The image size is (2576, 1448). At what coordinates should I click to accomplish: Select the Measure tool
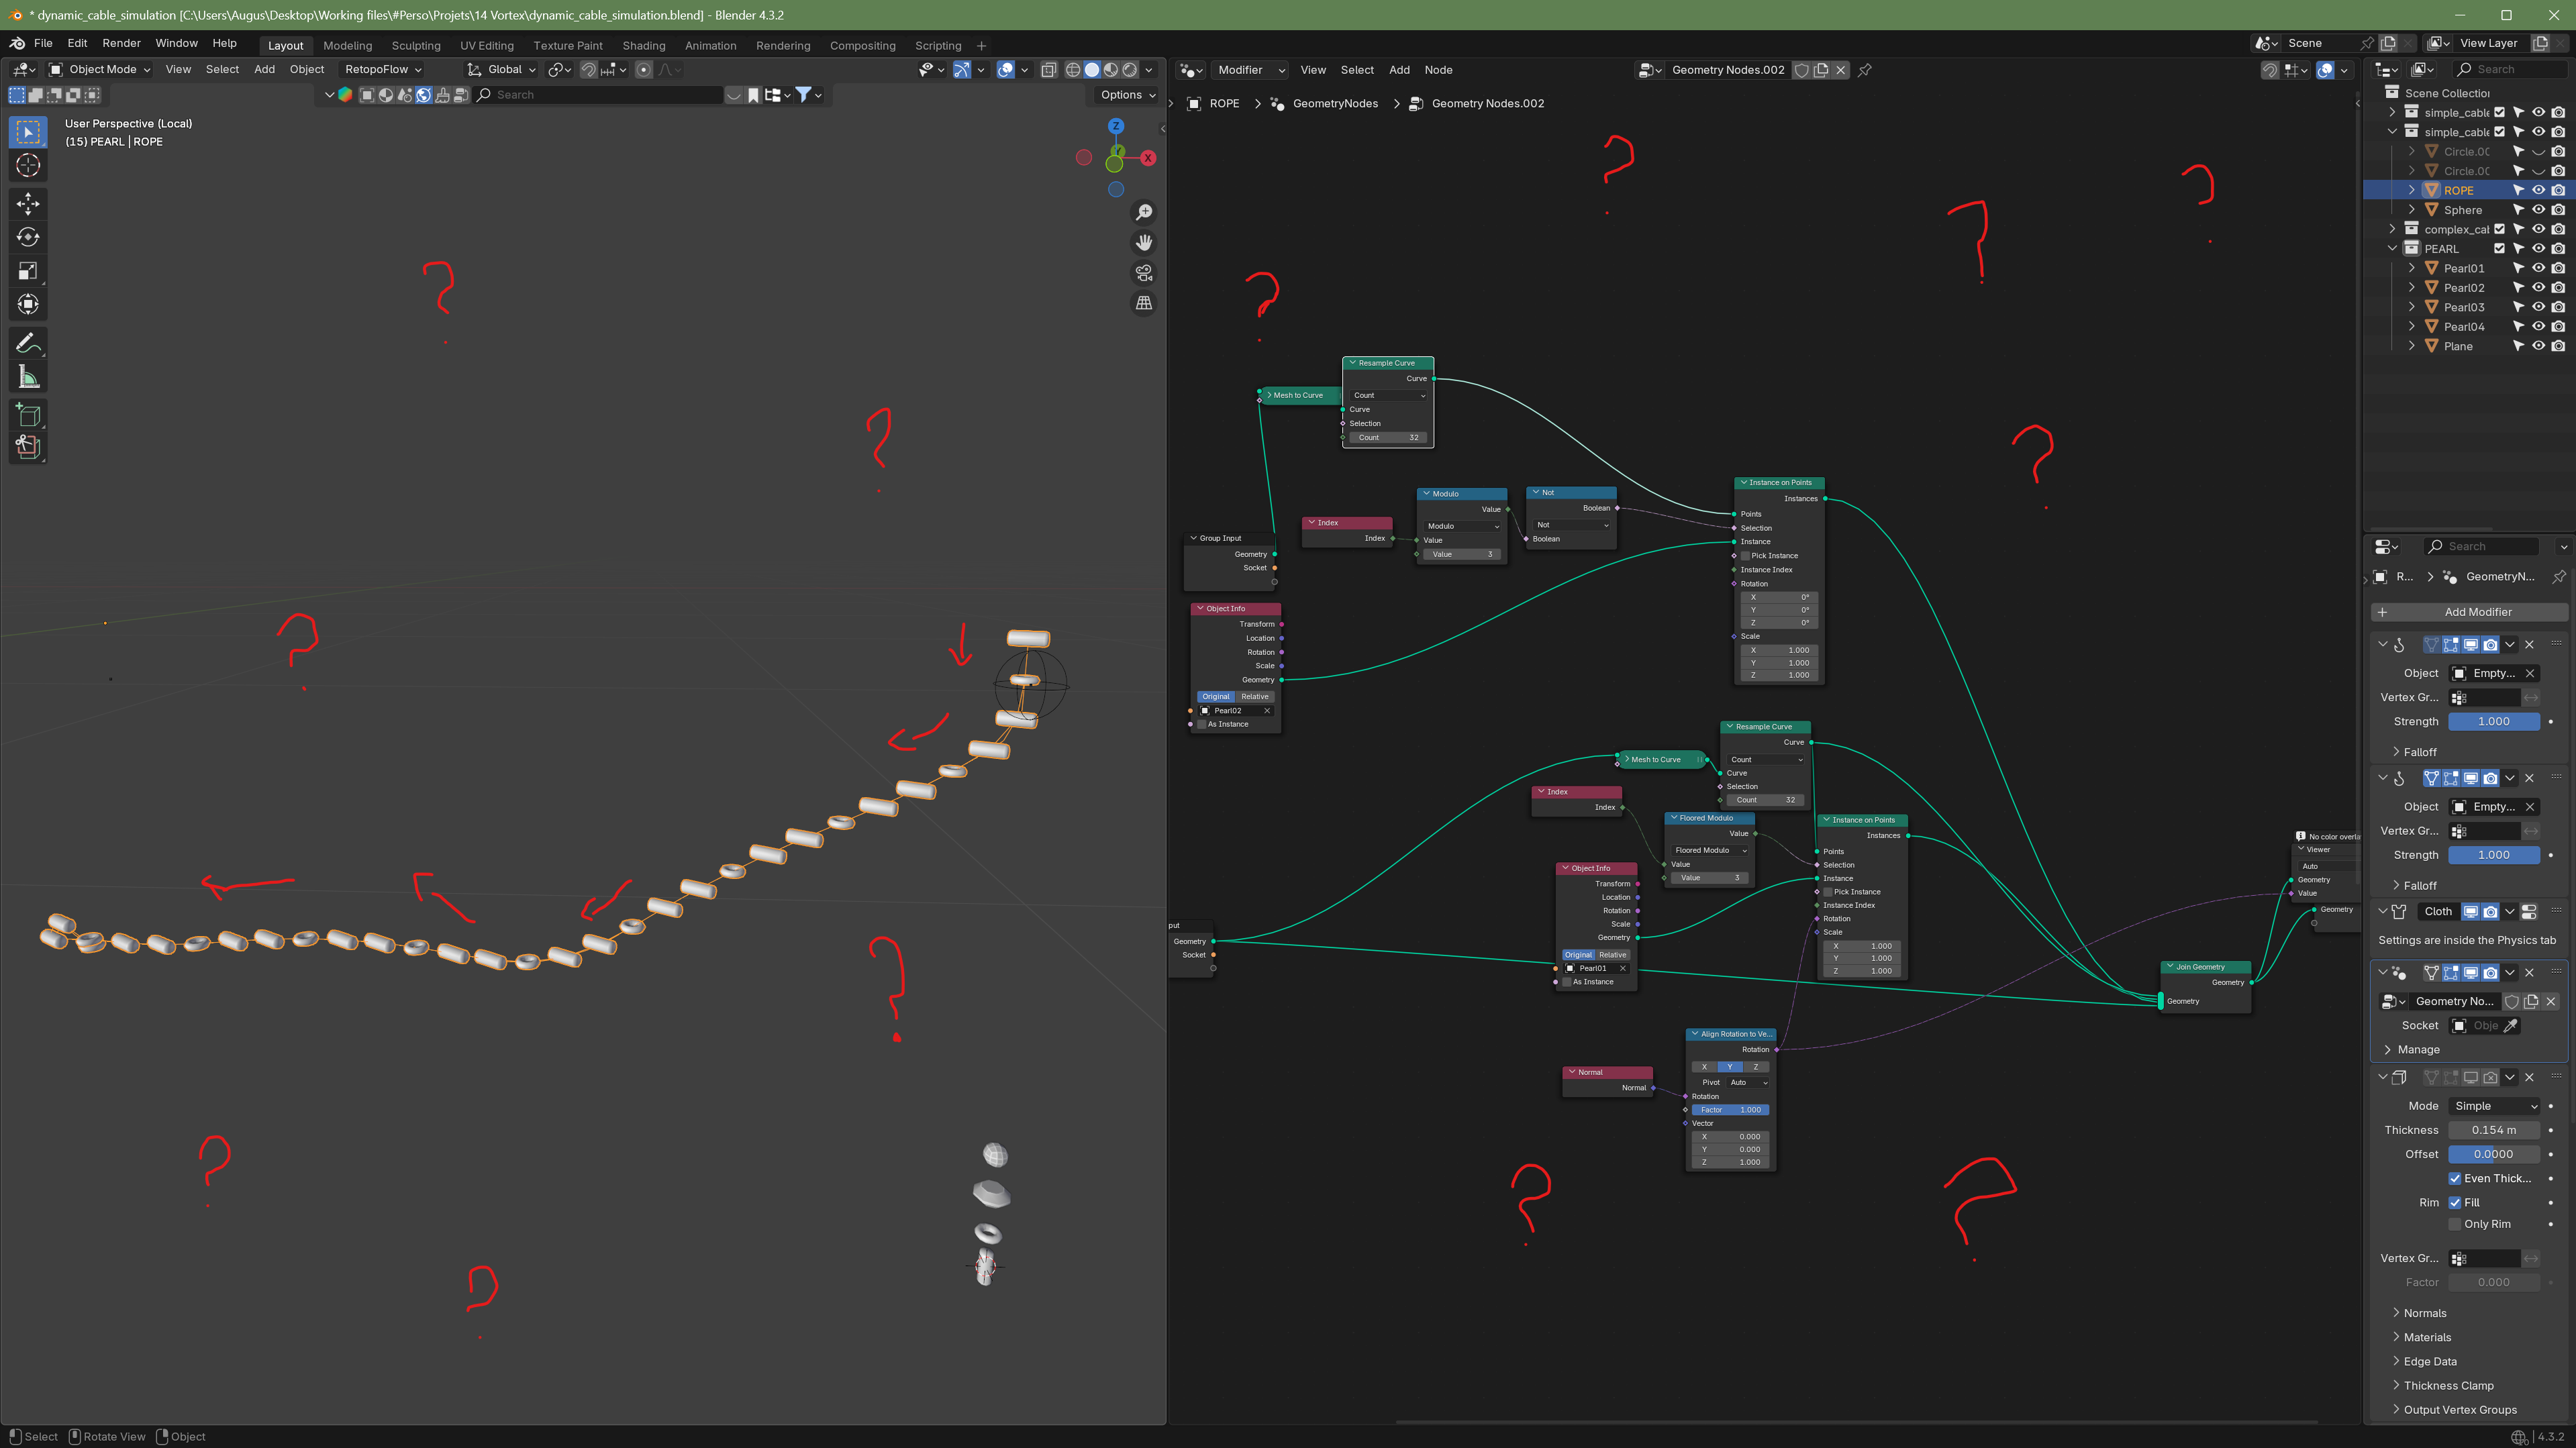[28, 377]
